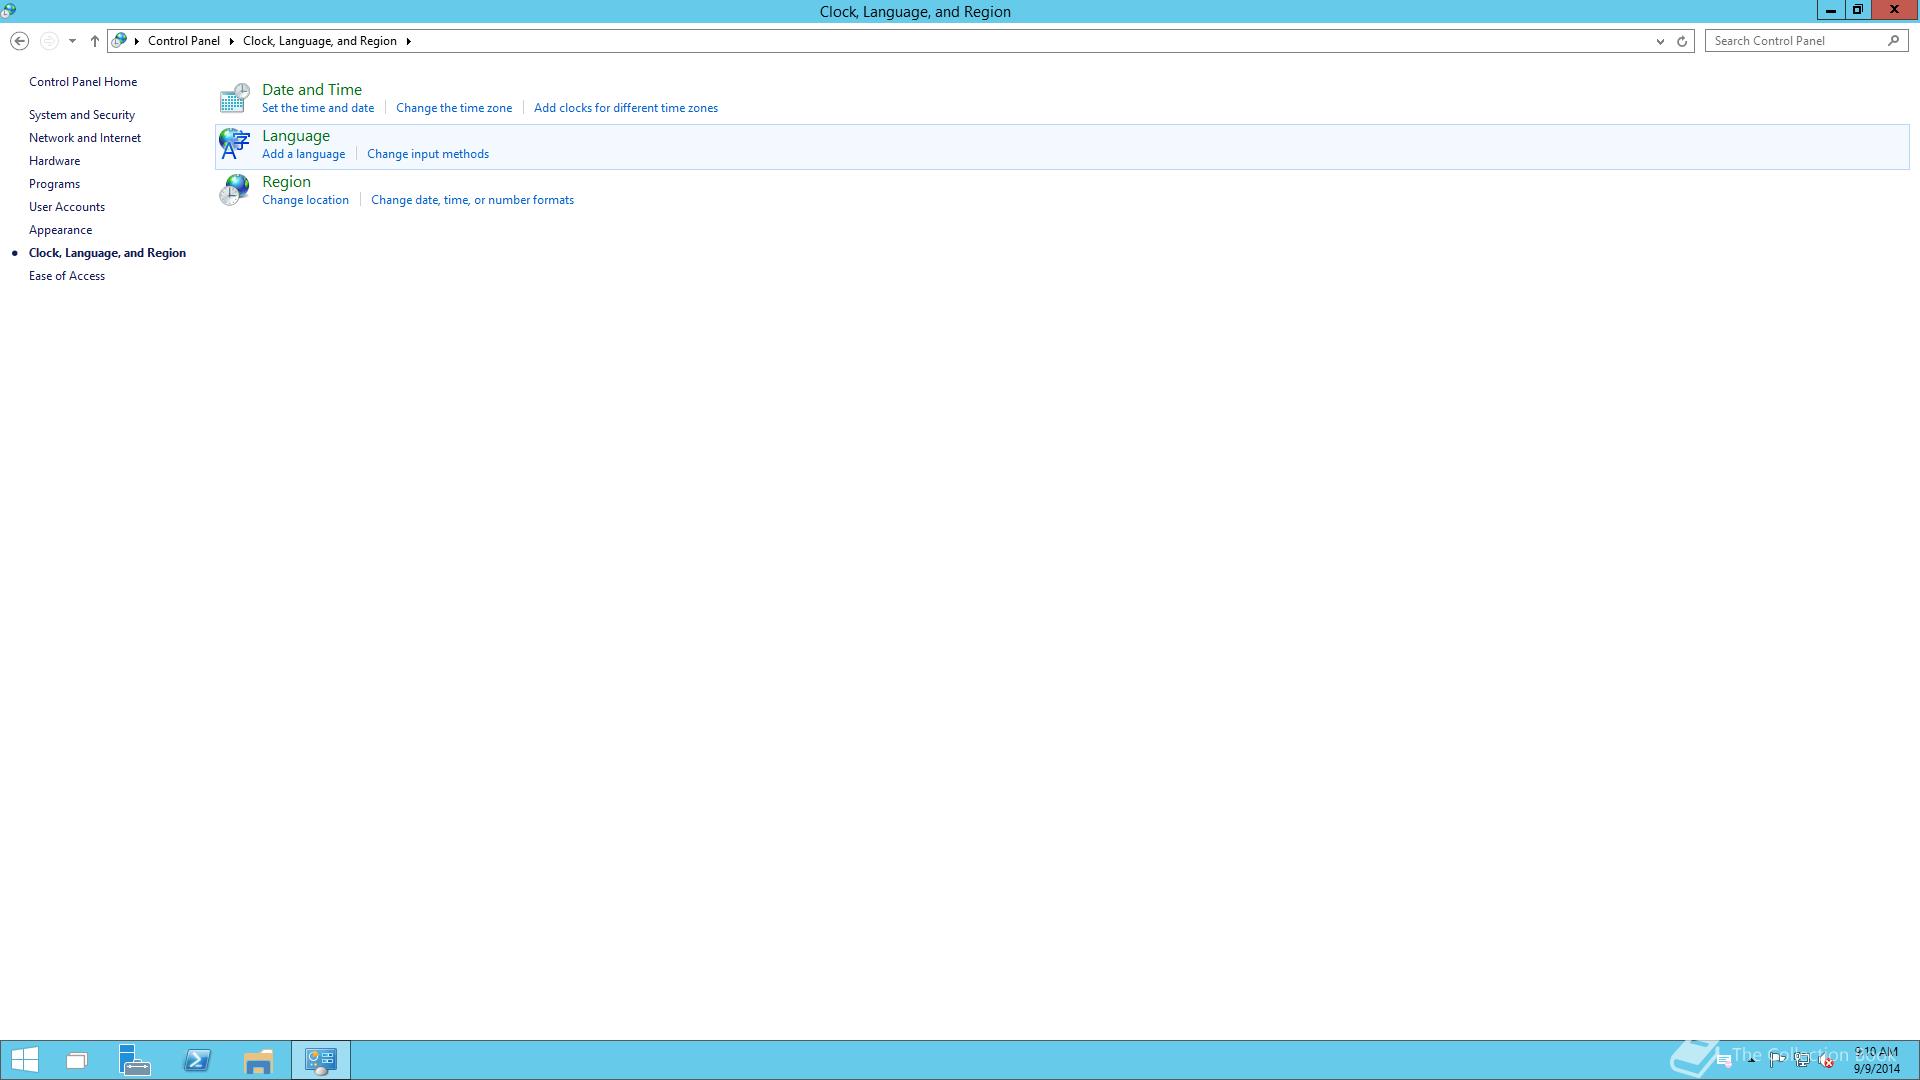Open the Date and Time heading
This screenshot has height=1080, width=1920.
(312, 90)
